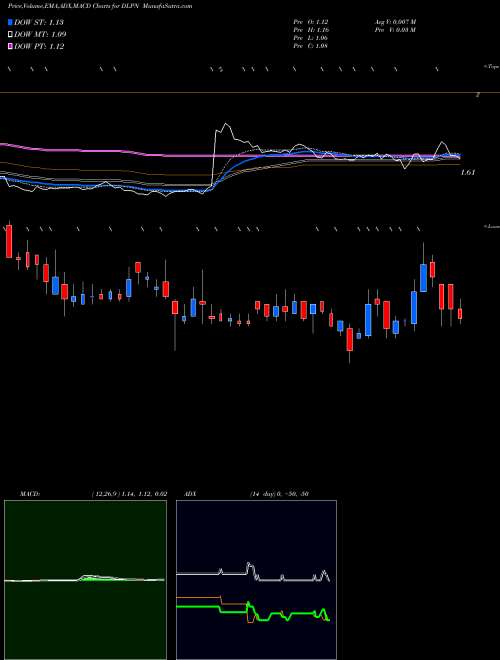This screenshot has height=660, width=500.
Task: Select the 'DOW PT: 1.12' legend label
Action: [x=39, y=46]
